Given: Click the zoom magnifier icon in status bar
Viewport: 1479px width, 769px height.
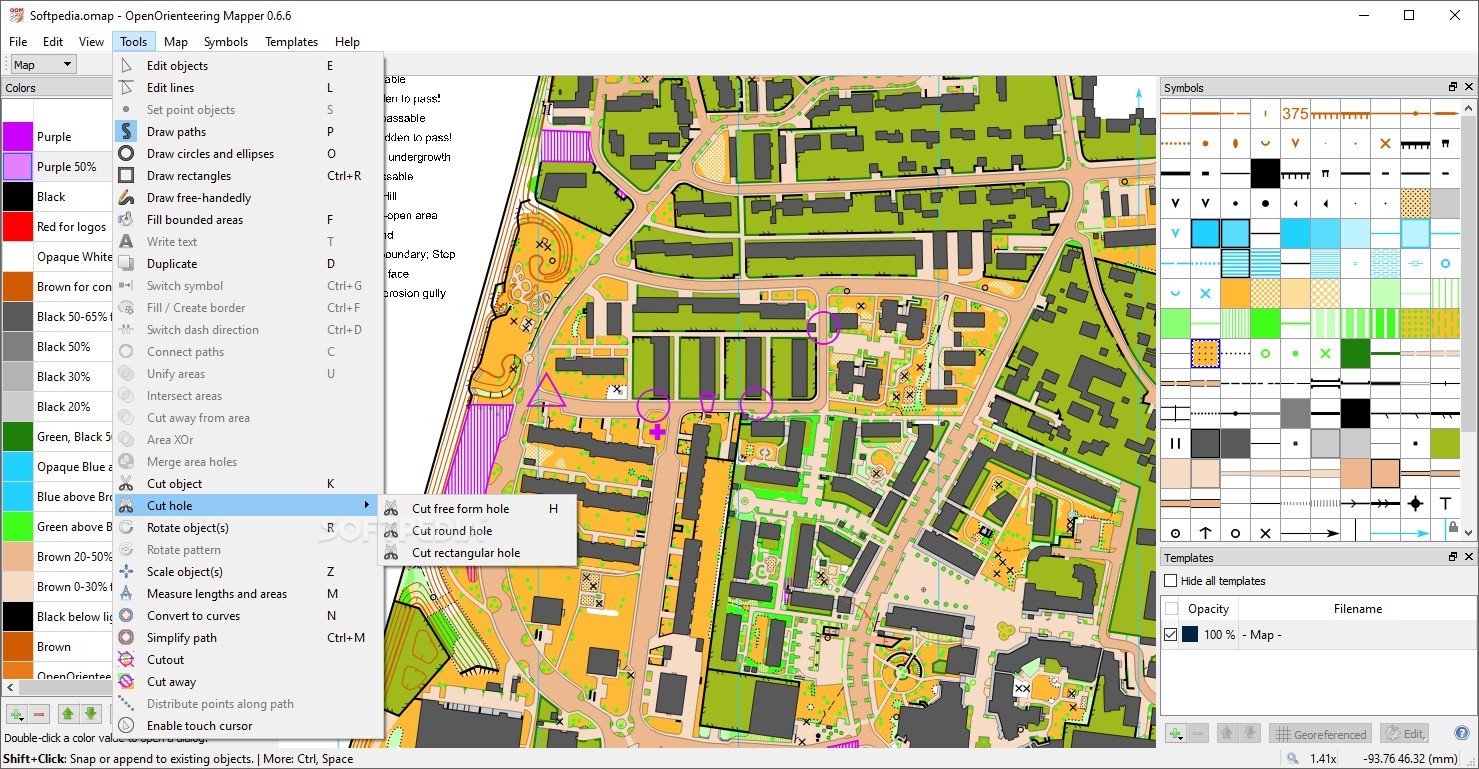Looking at the screenshot, I should click(x=1293, y=759).
